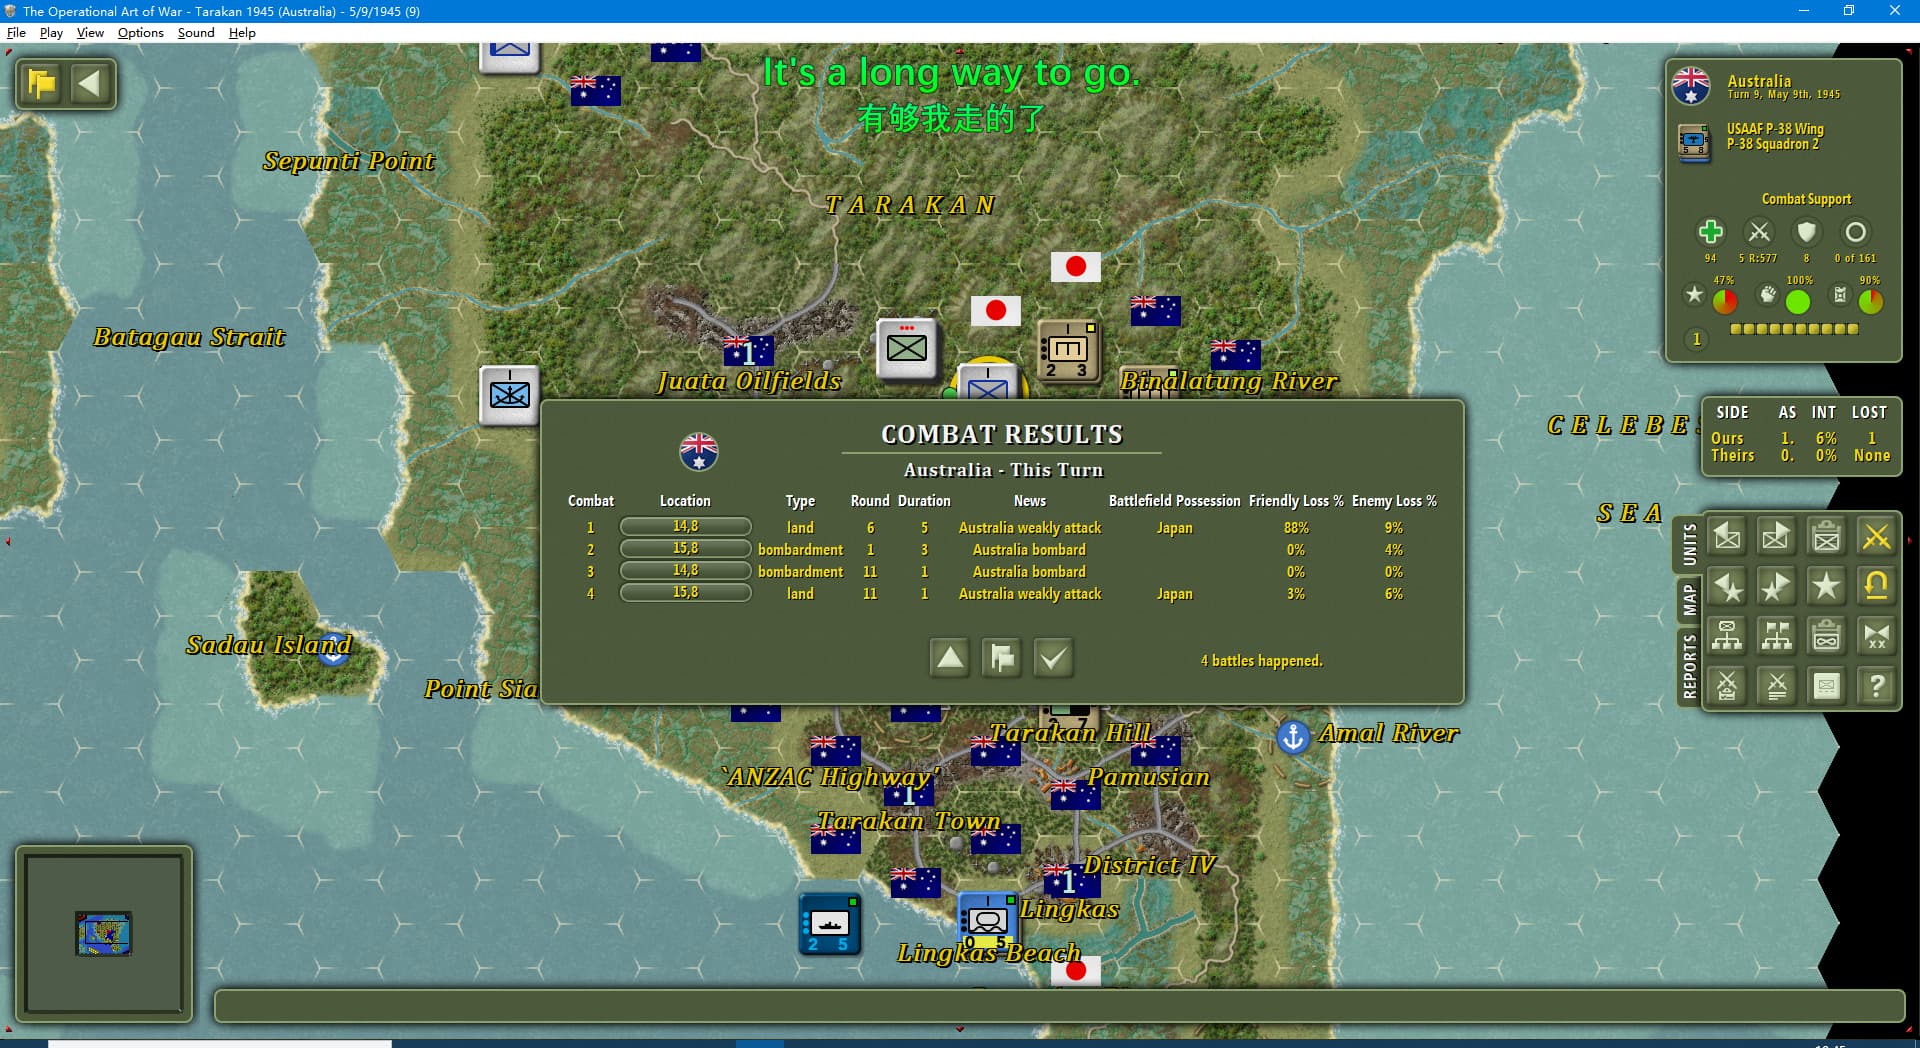The height and width of the screenshot is (1048, 1920).
Task: Select combat 4 location 15,8 bar
Action: point(685,593)
